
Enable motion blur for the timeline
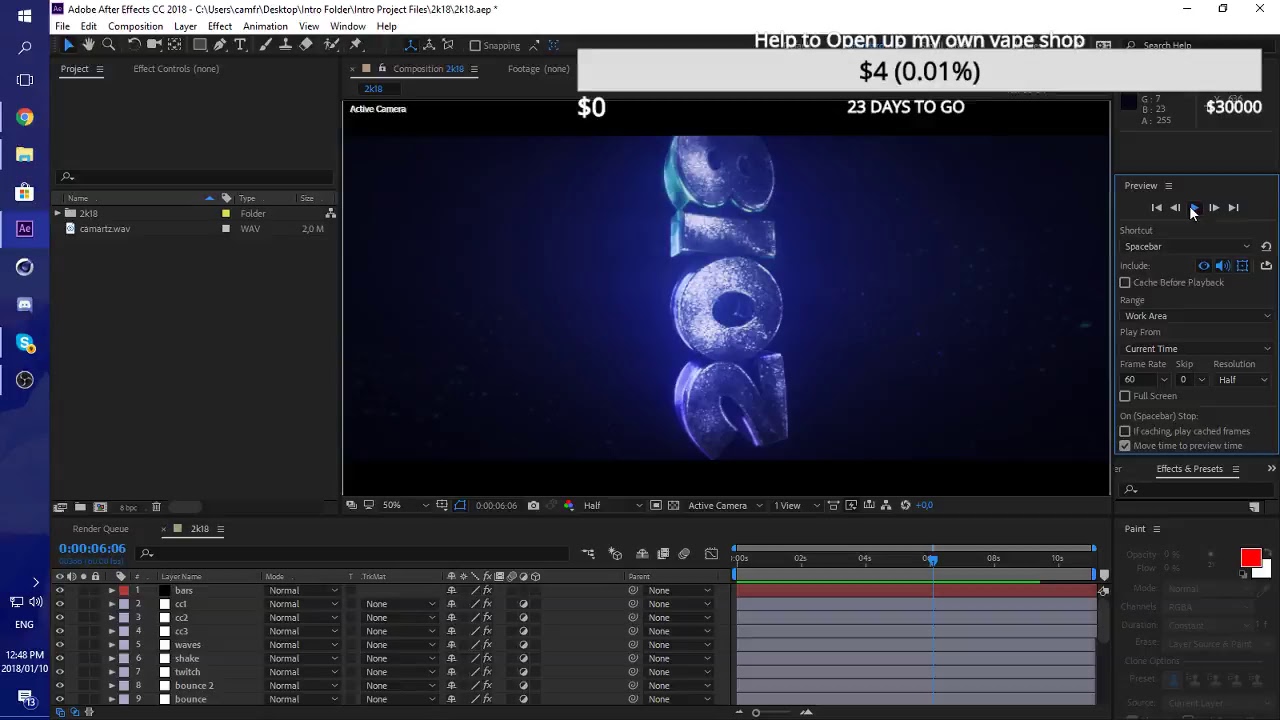tap(684, 554)
